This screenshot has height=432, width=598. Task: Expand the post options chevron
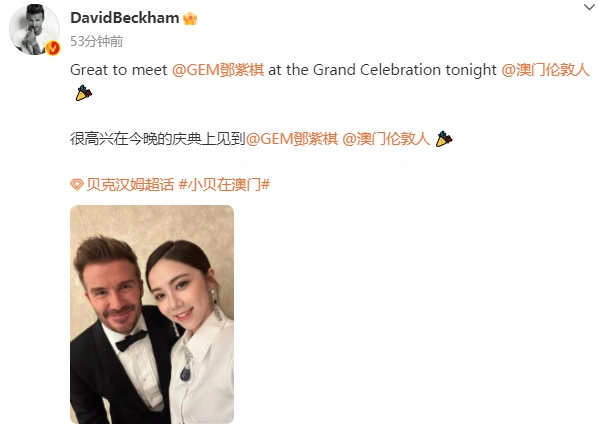pos(589,7)
